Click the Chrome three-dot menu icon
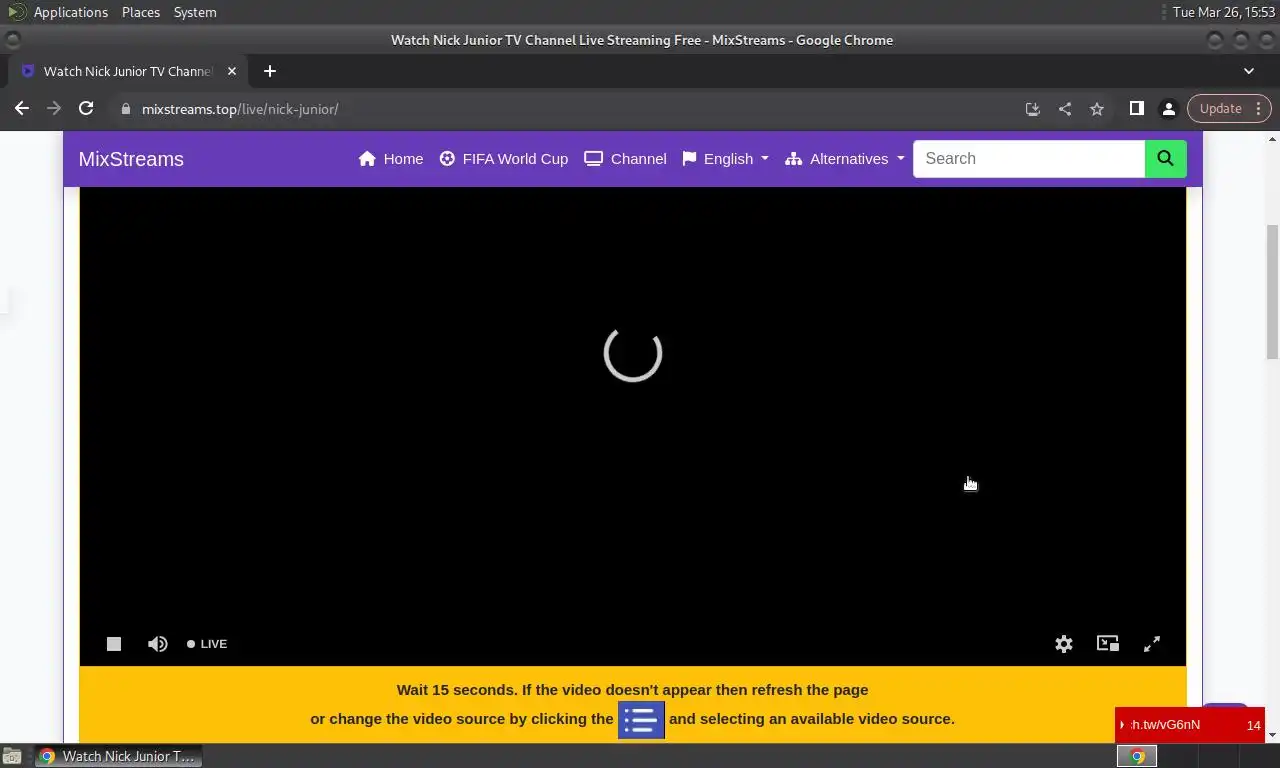Viewport: 1280px width, 768px height. pos(1259,108)
